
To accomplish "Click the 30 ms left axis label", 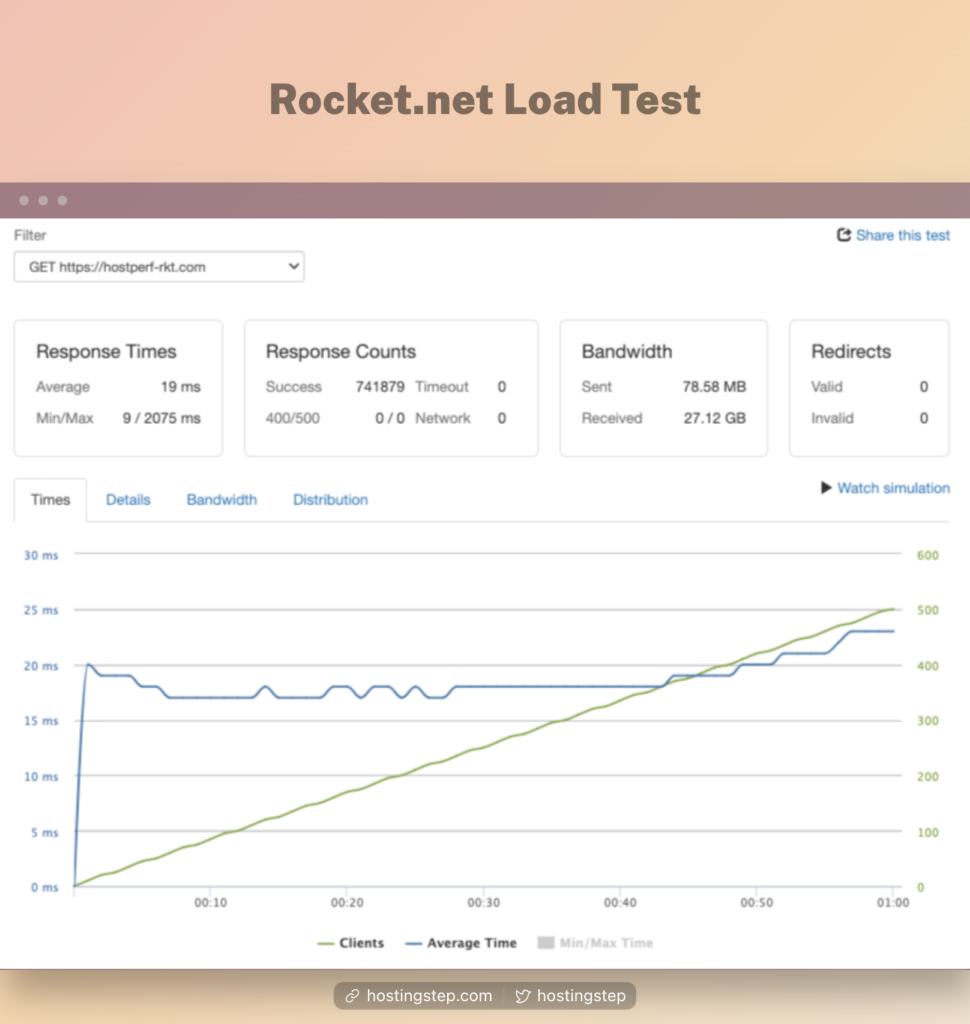I will (41, 555).
